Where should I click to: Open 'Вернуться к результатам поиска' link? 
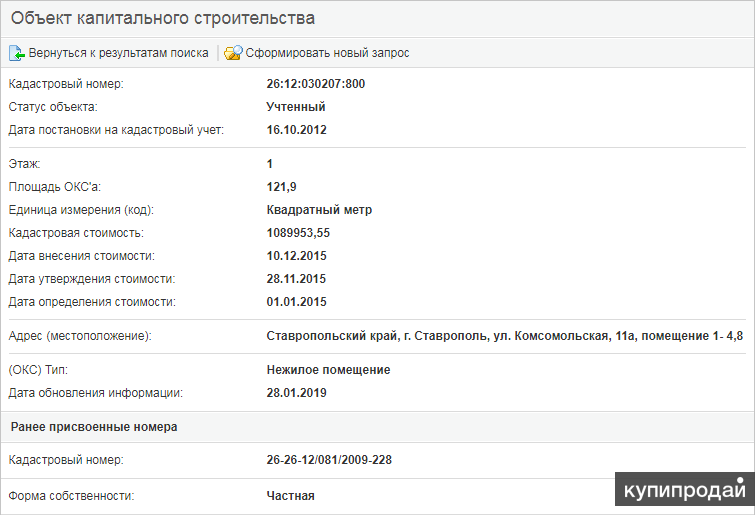[x=118, y=53]
